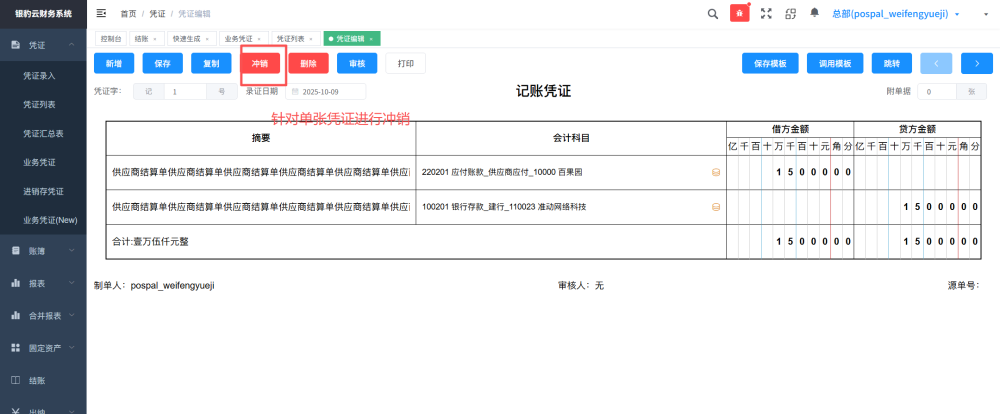The height and width of the screenshot is (414, 1000).
Task: Open the far-right header dropdown arrow
Action: [985, 14]
